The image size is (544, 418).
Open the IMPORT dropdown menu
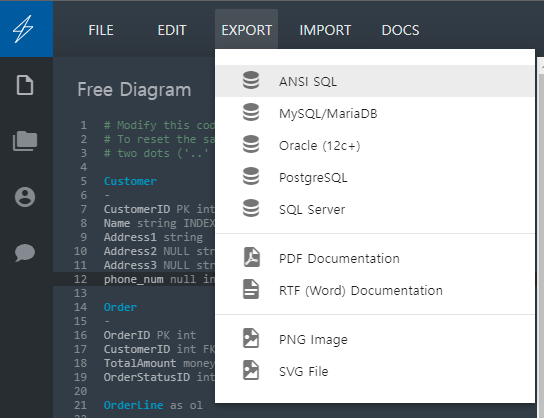[x=325, y=31]
